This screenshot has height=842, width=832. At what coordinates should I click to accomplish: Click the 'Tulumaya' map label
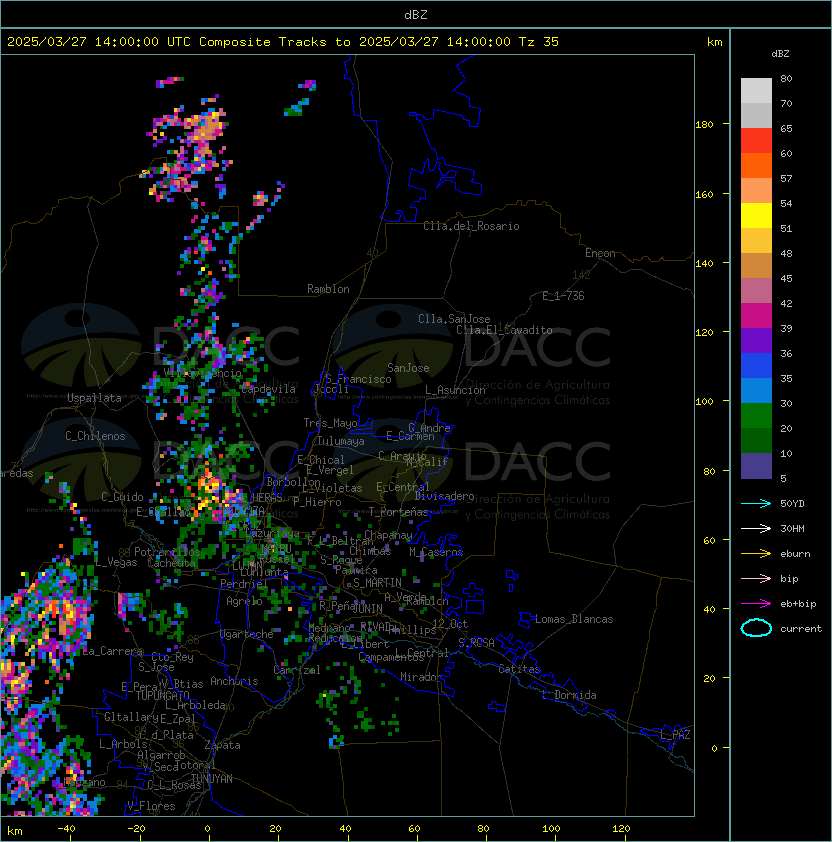341,441
